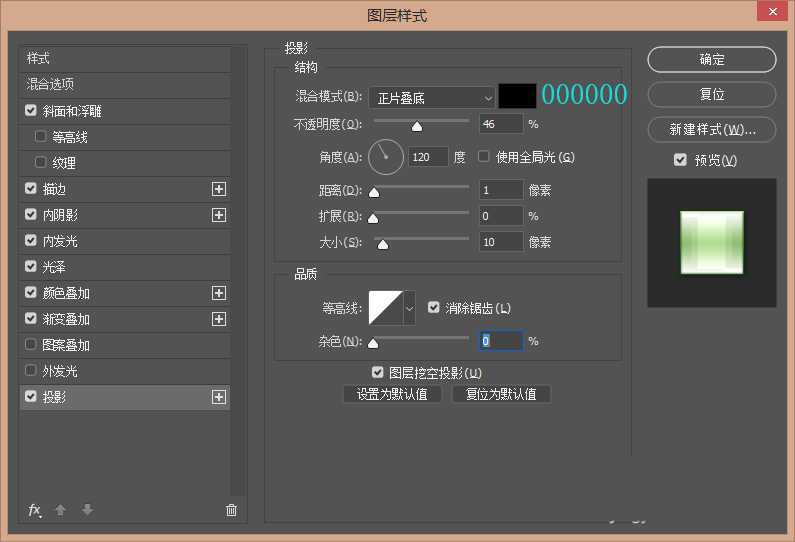Screen dimensions: 795x542
Task: Toggle the 消除锯齿 checkbox
Action: click(434, 308)
